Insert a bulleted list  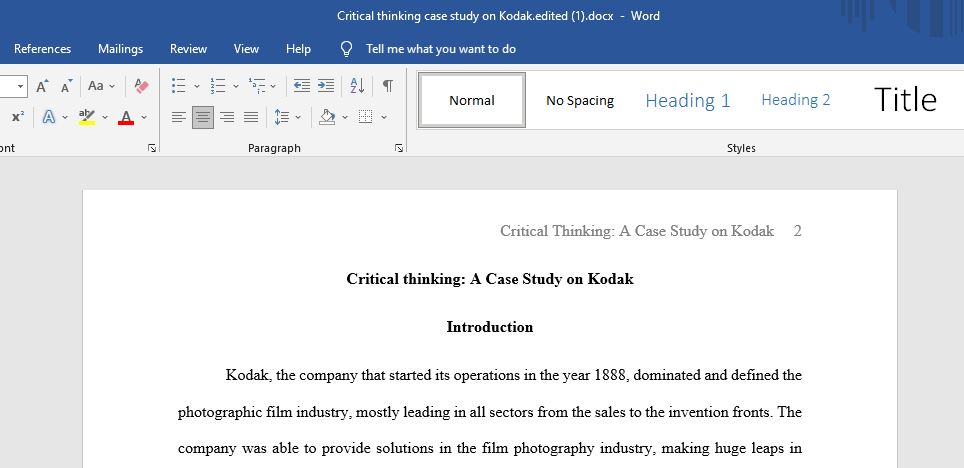click(x=178, y=86)
